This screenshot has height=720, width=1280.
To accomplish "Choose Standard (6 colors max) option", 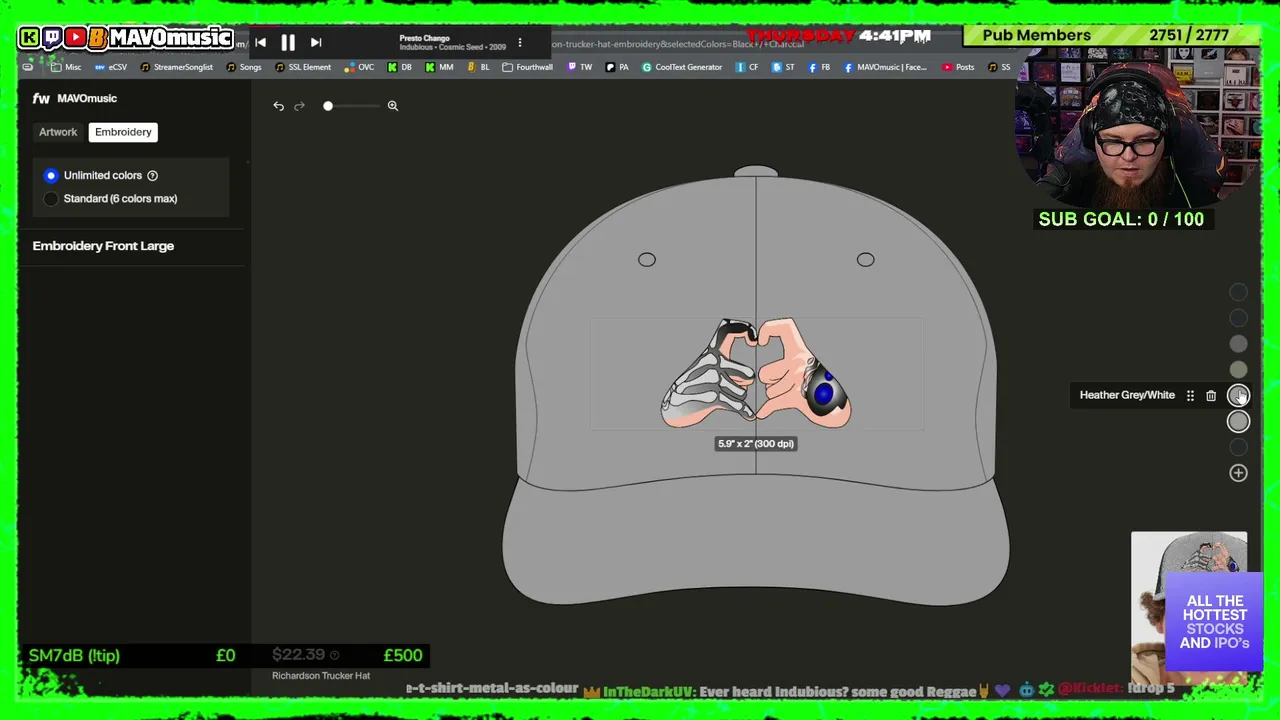I will [51, 199].
